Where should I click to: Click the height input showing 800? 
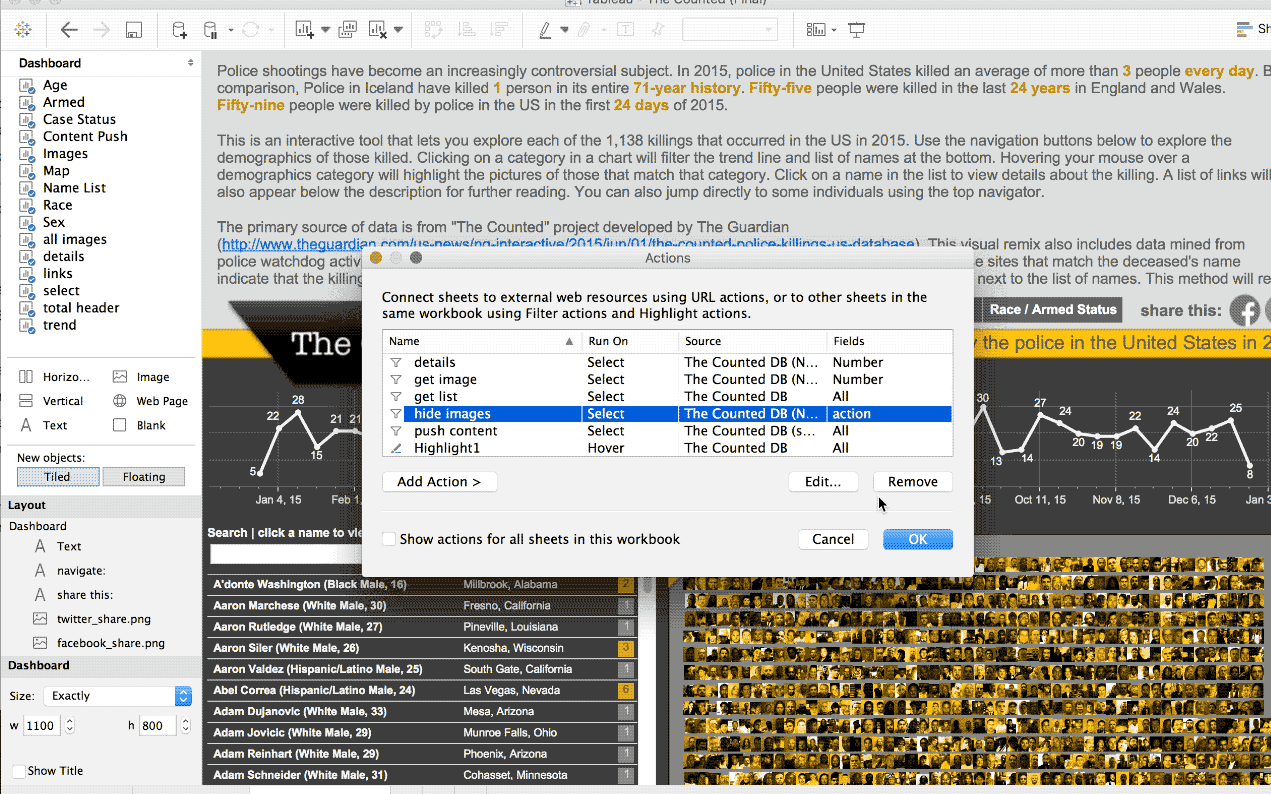tap(157, 726)
